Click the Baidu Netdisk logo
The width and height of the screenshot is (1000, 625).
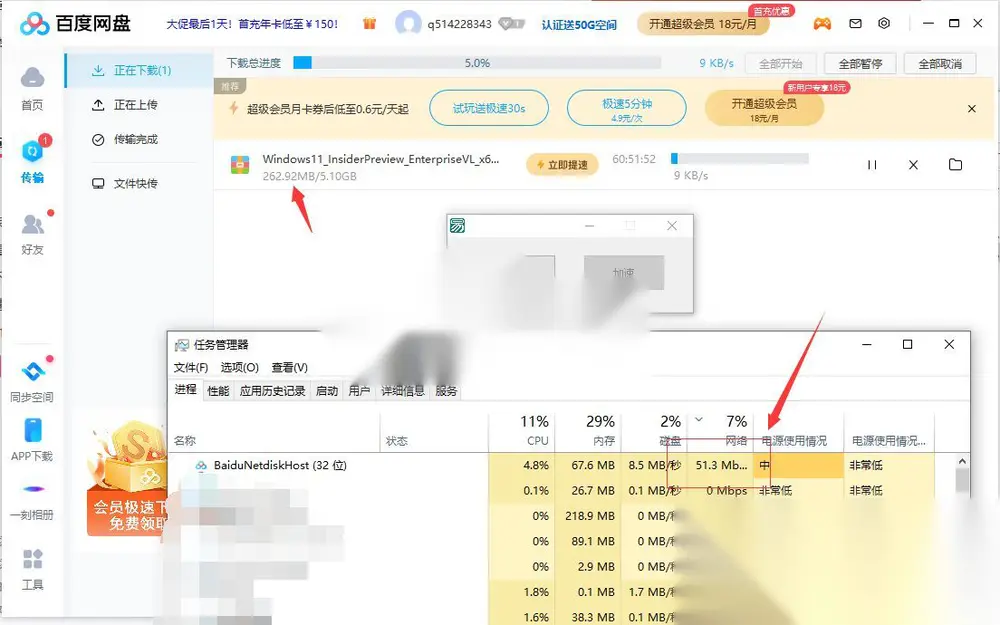click(x=75, y=24)
